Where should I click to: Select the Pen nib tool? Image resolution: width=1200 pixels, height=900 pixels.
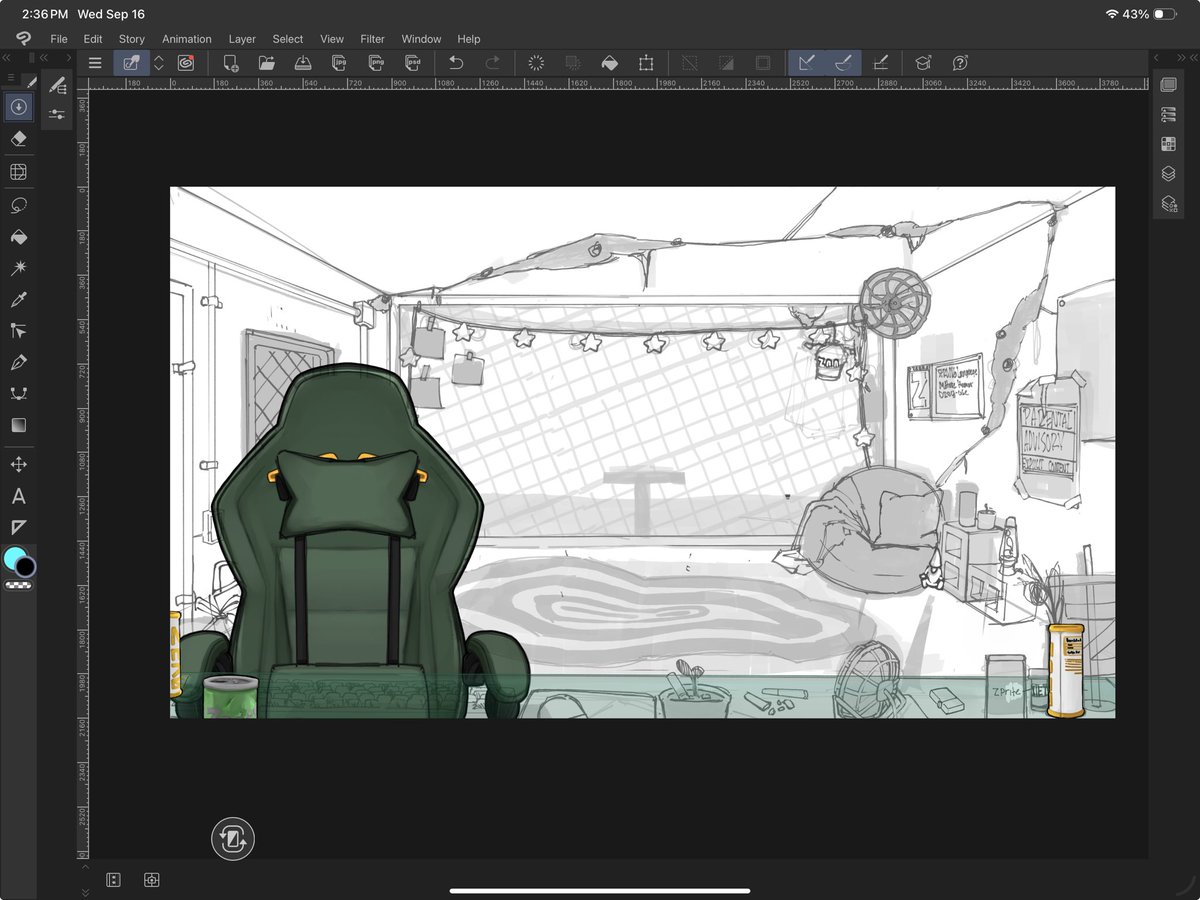18,362
